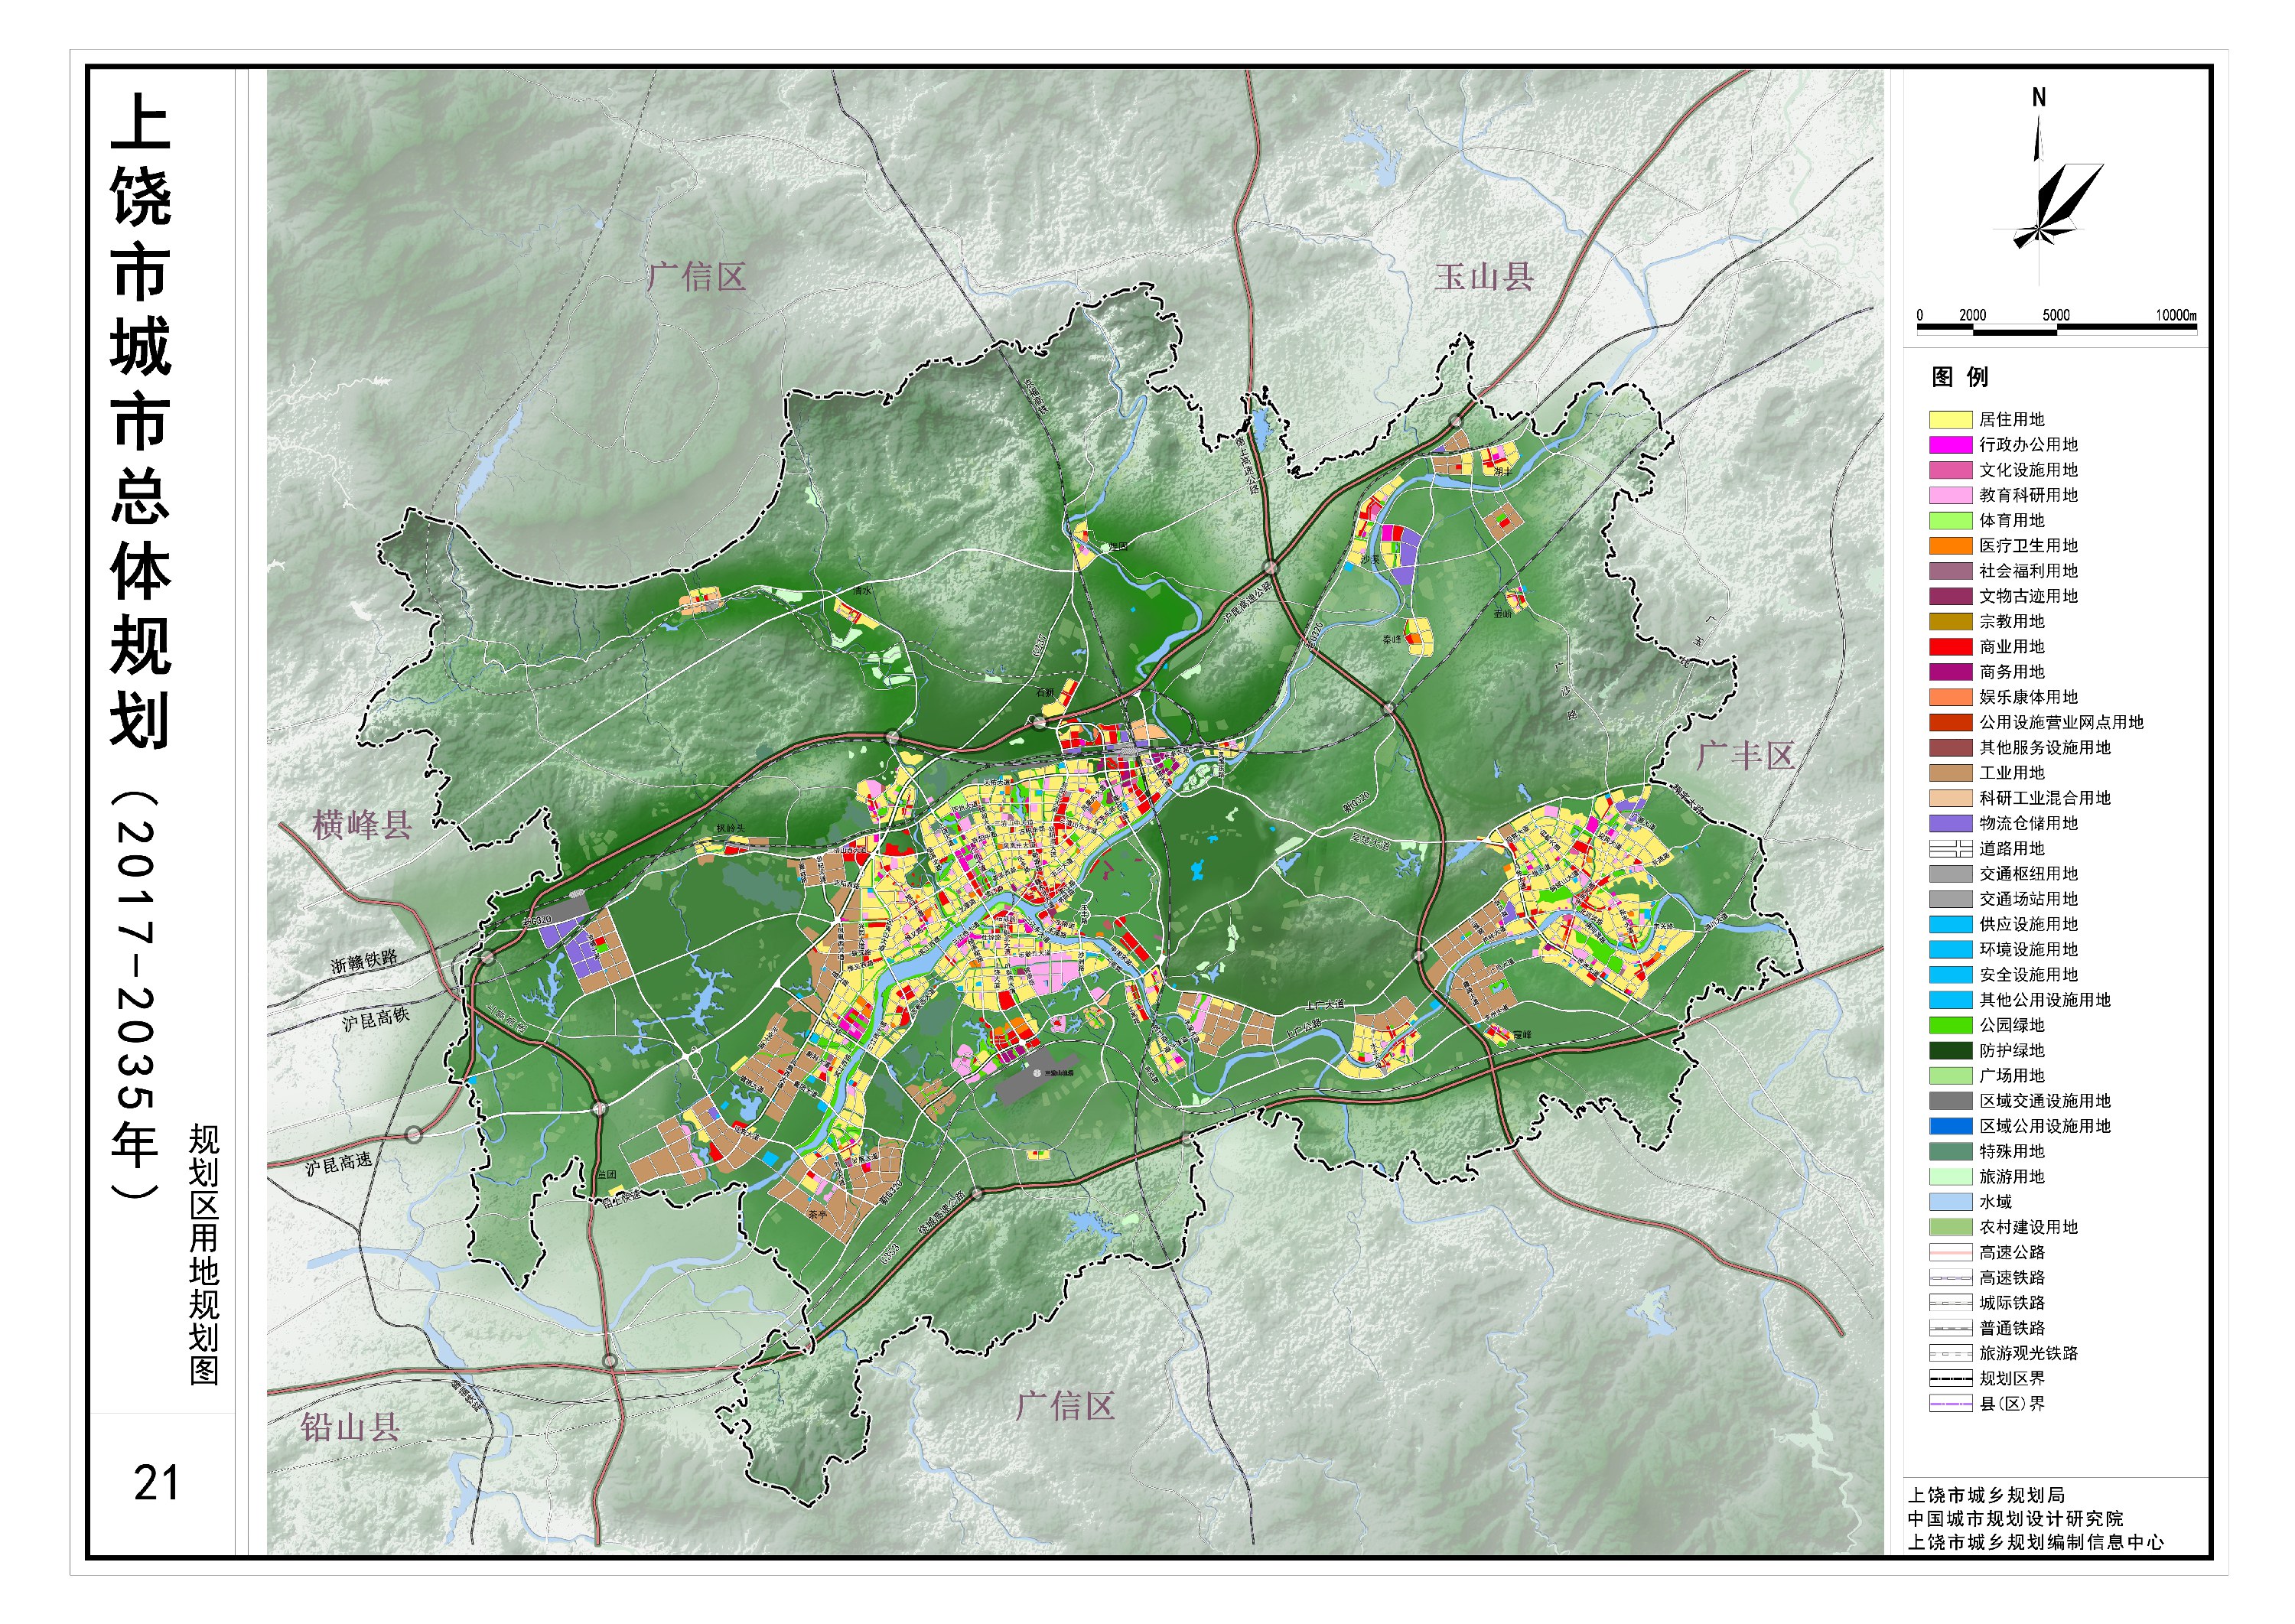Image resolution: width=2295 pixels, height=1624 pixels.
Task: Click the 县(区)界 boundary symbol in legend
Action: (x=1949, y=1404)
